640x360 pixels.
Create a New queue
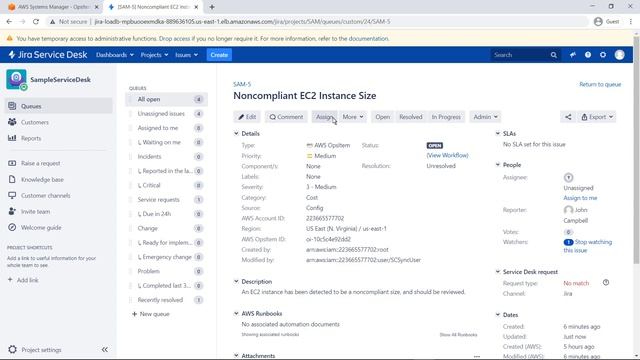(x=151, y=314)
